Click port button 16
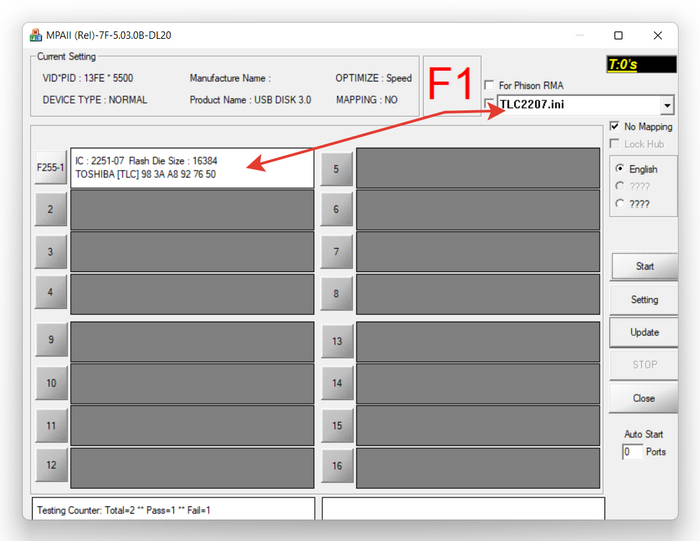This screenshot has width=700, height=541. [337, 466]
